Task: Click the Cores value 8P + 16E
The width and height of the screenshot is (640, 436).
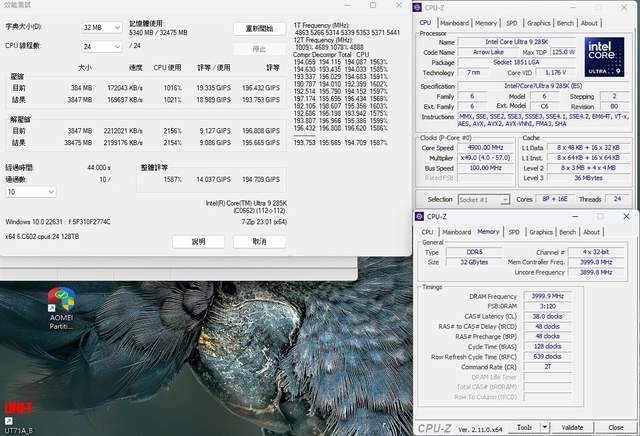Action: tap(555, 199)
